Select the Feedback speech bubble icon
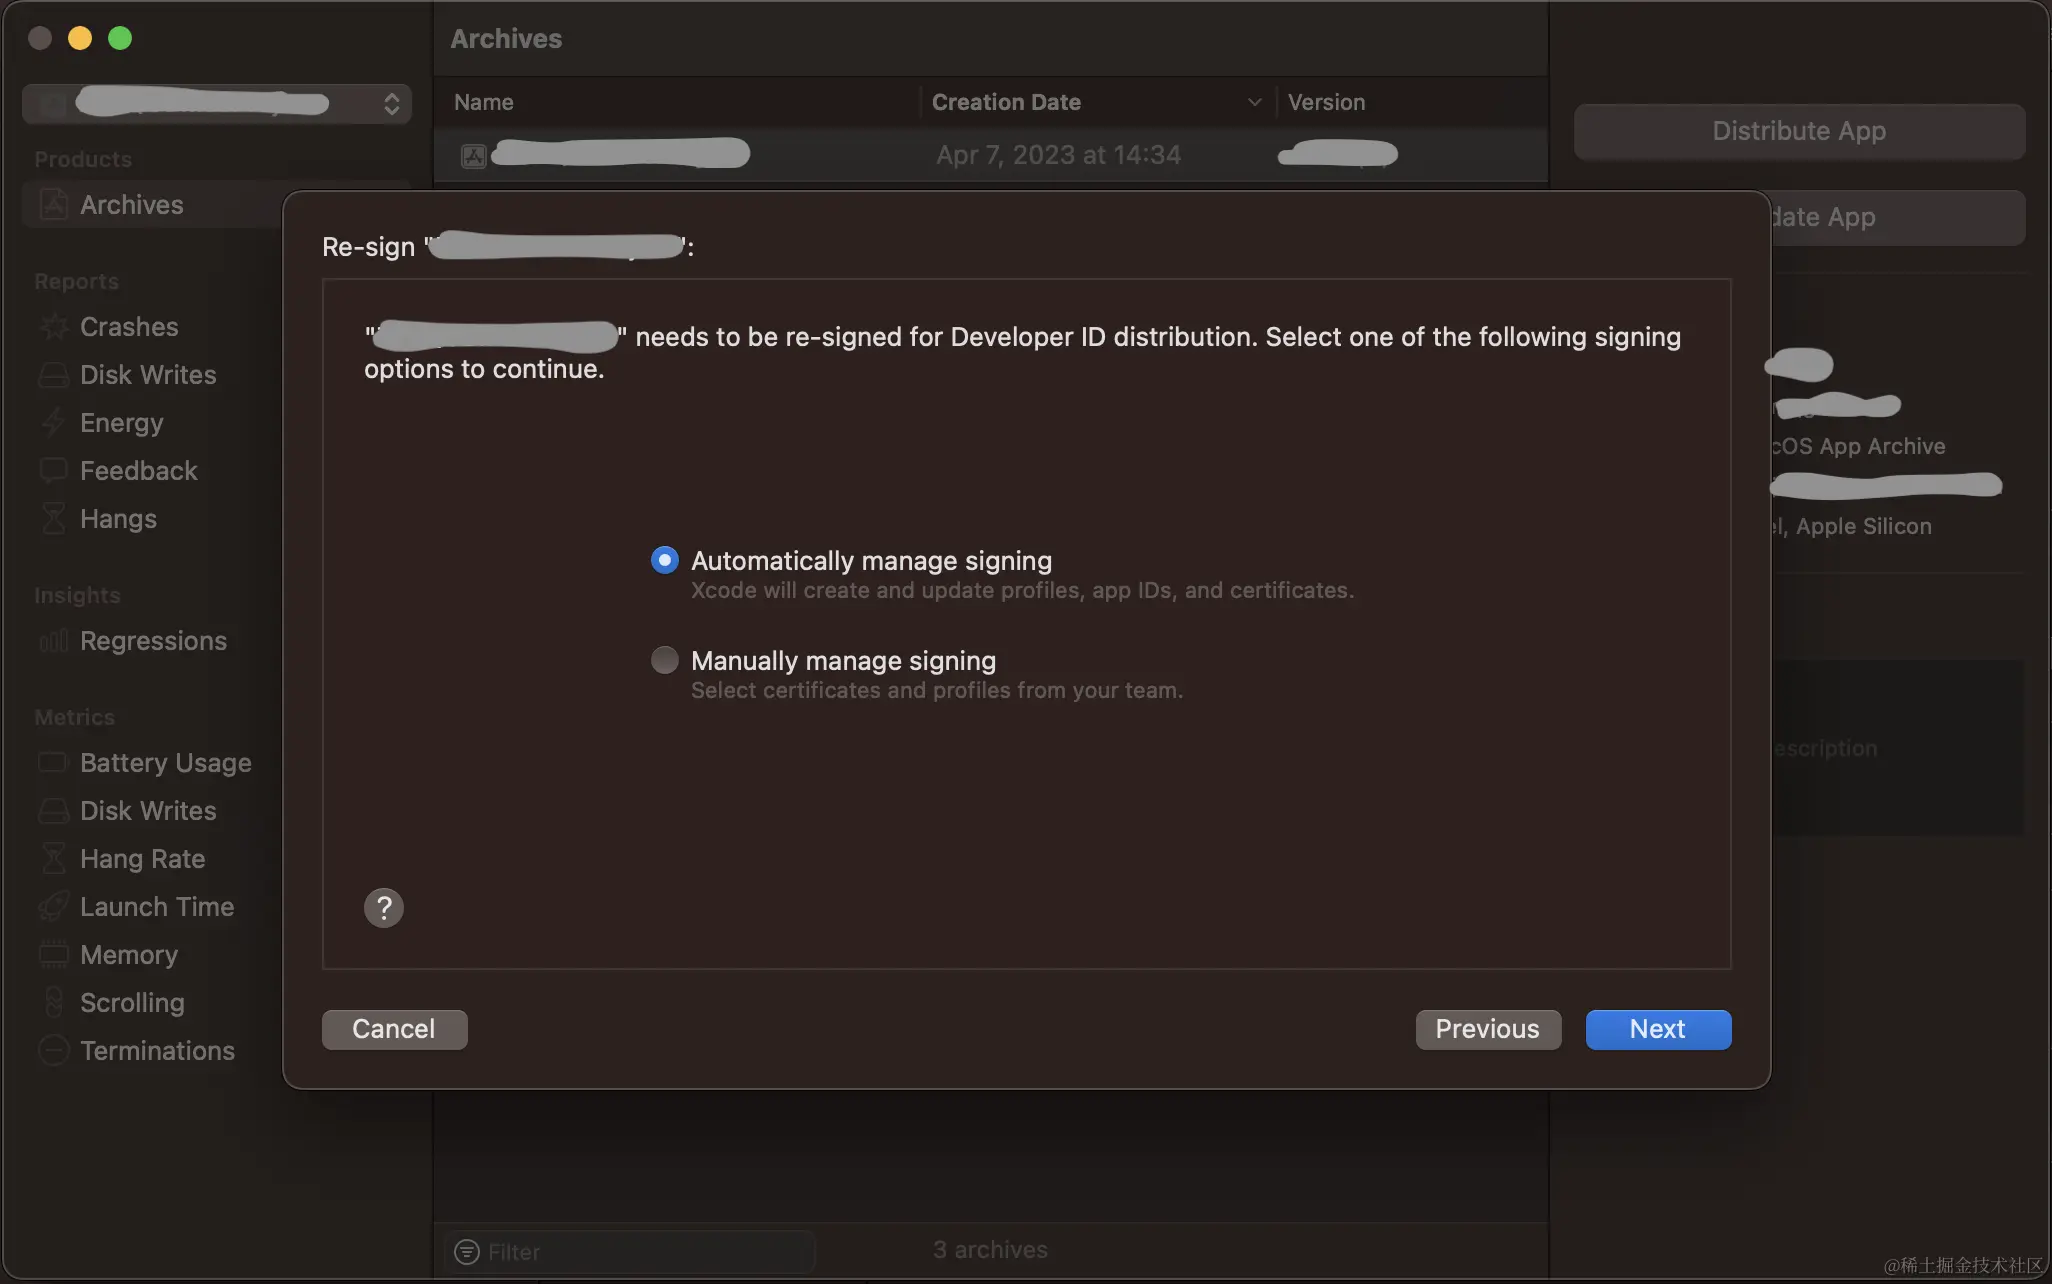 (x=54, y=470)
